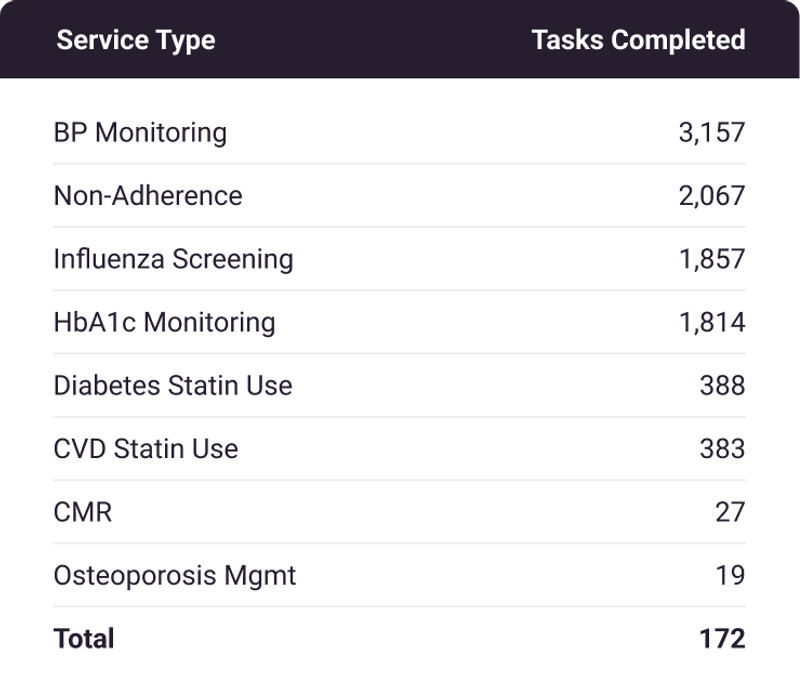Click the 19 Osteoporosis Mgmt count
The image size is (800, 688).
(x=733, y=576)
